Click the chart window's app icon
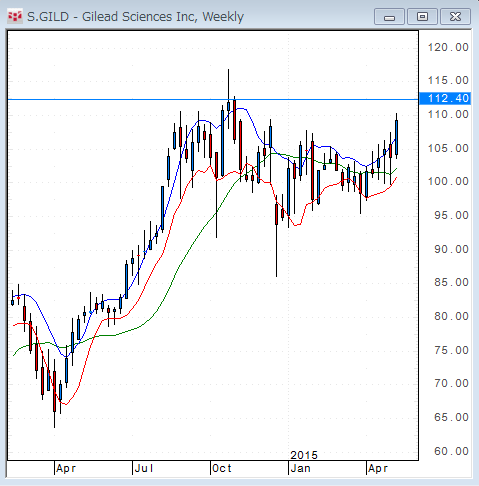The height and width of the screenshot is (486, 479). click(15, 16)
